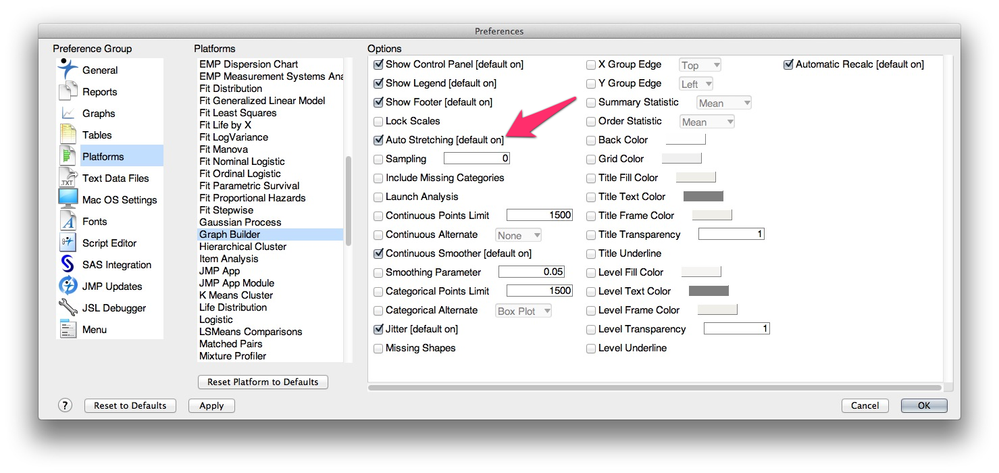Pick Grid Color swatch

[x=682, y=158]
